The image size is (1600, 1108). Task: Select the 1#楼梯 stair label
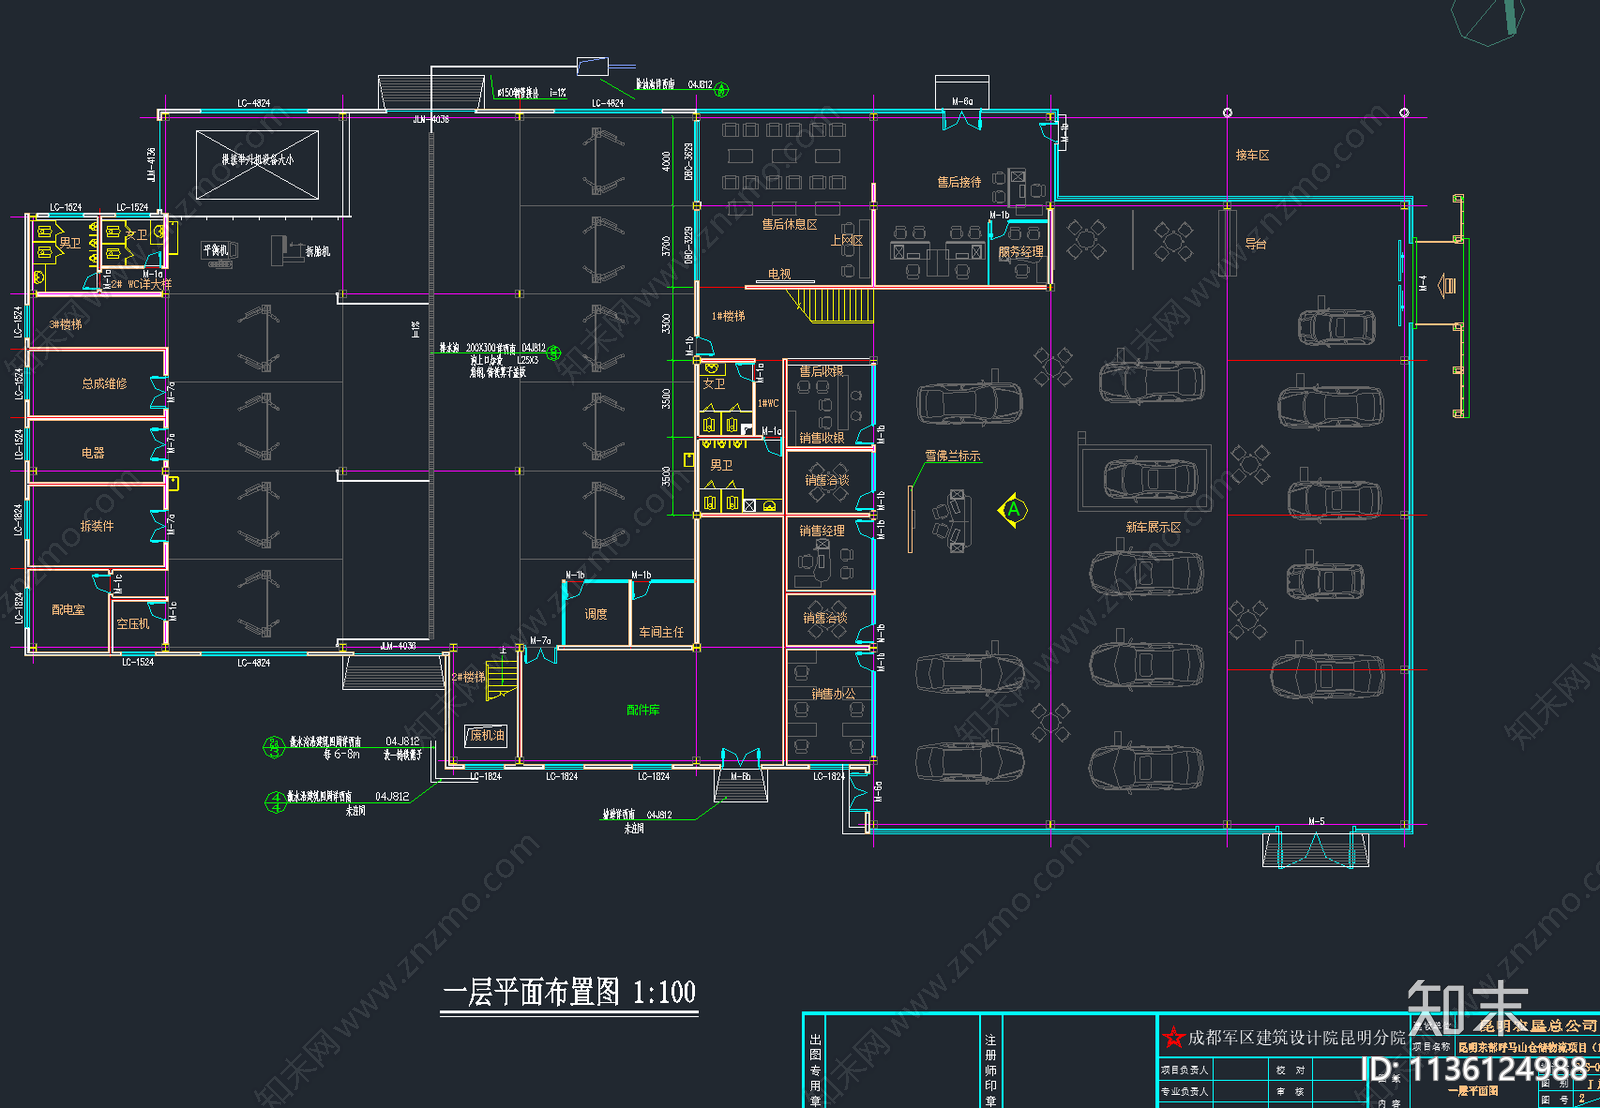(x=728, y=316)
